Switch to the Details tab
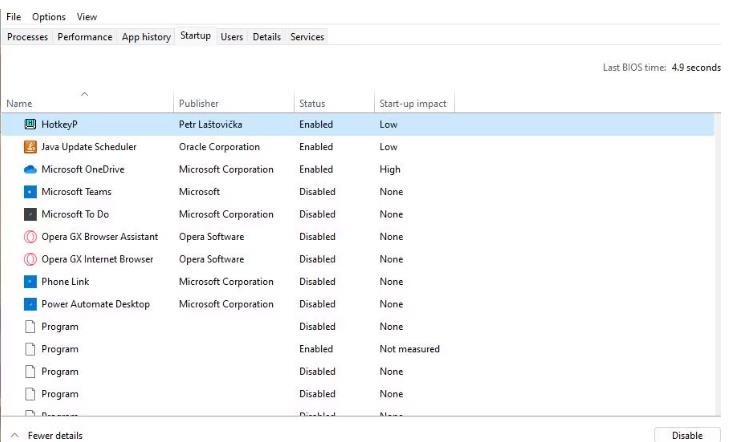737x442 pixels. coord(267,37)
